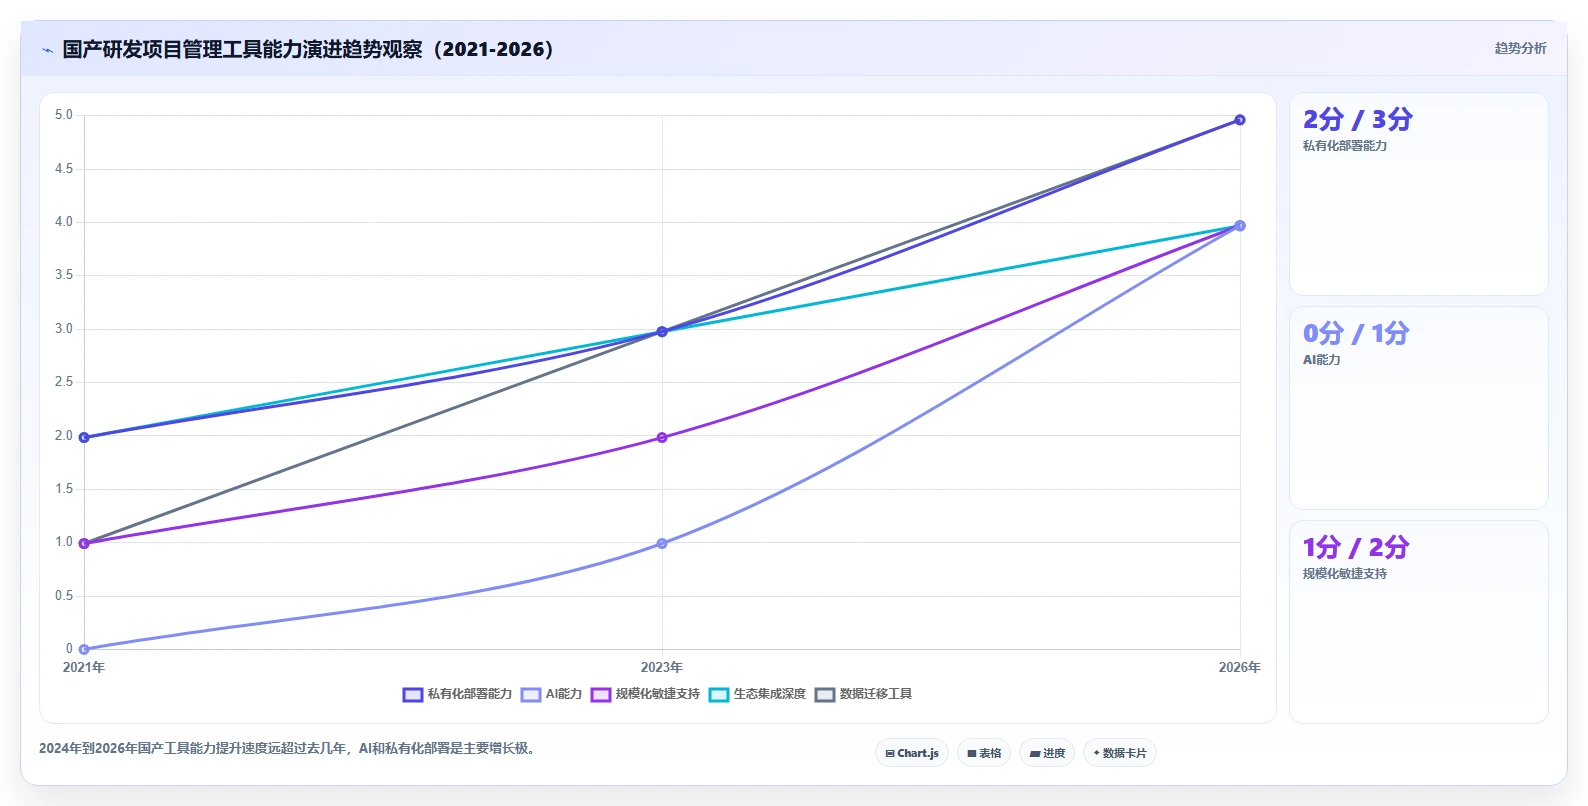Click the 数据迁移工具 legend label
This screenshot has width=1588, height=806.
(x=876, y=694)
